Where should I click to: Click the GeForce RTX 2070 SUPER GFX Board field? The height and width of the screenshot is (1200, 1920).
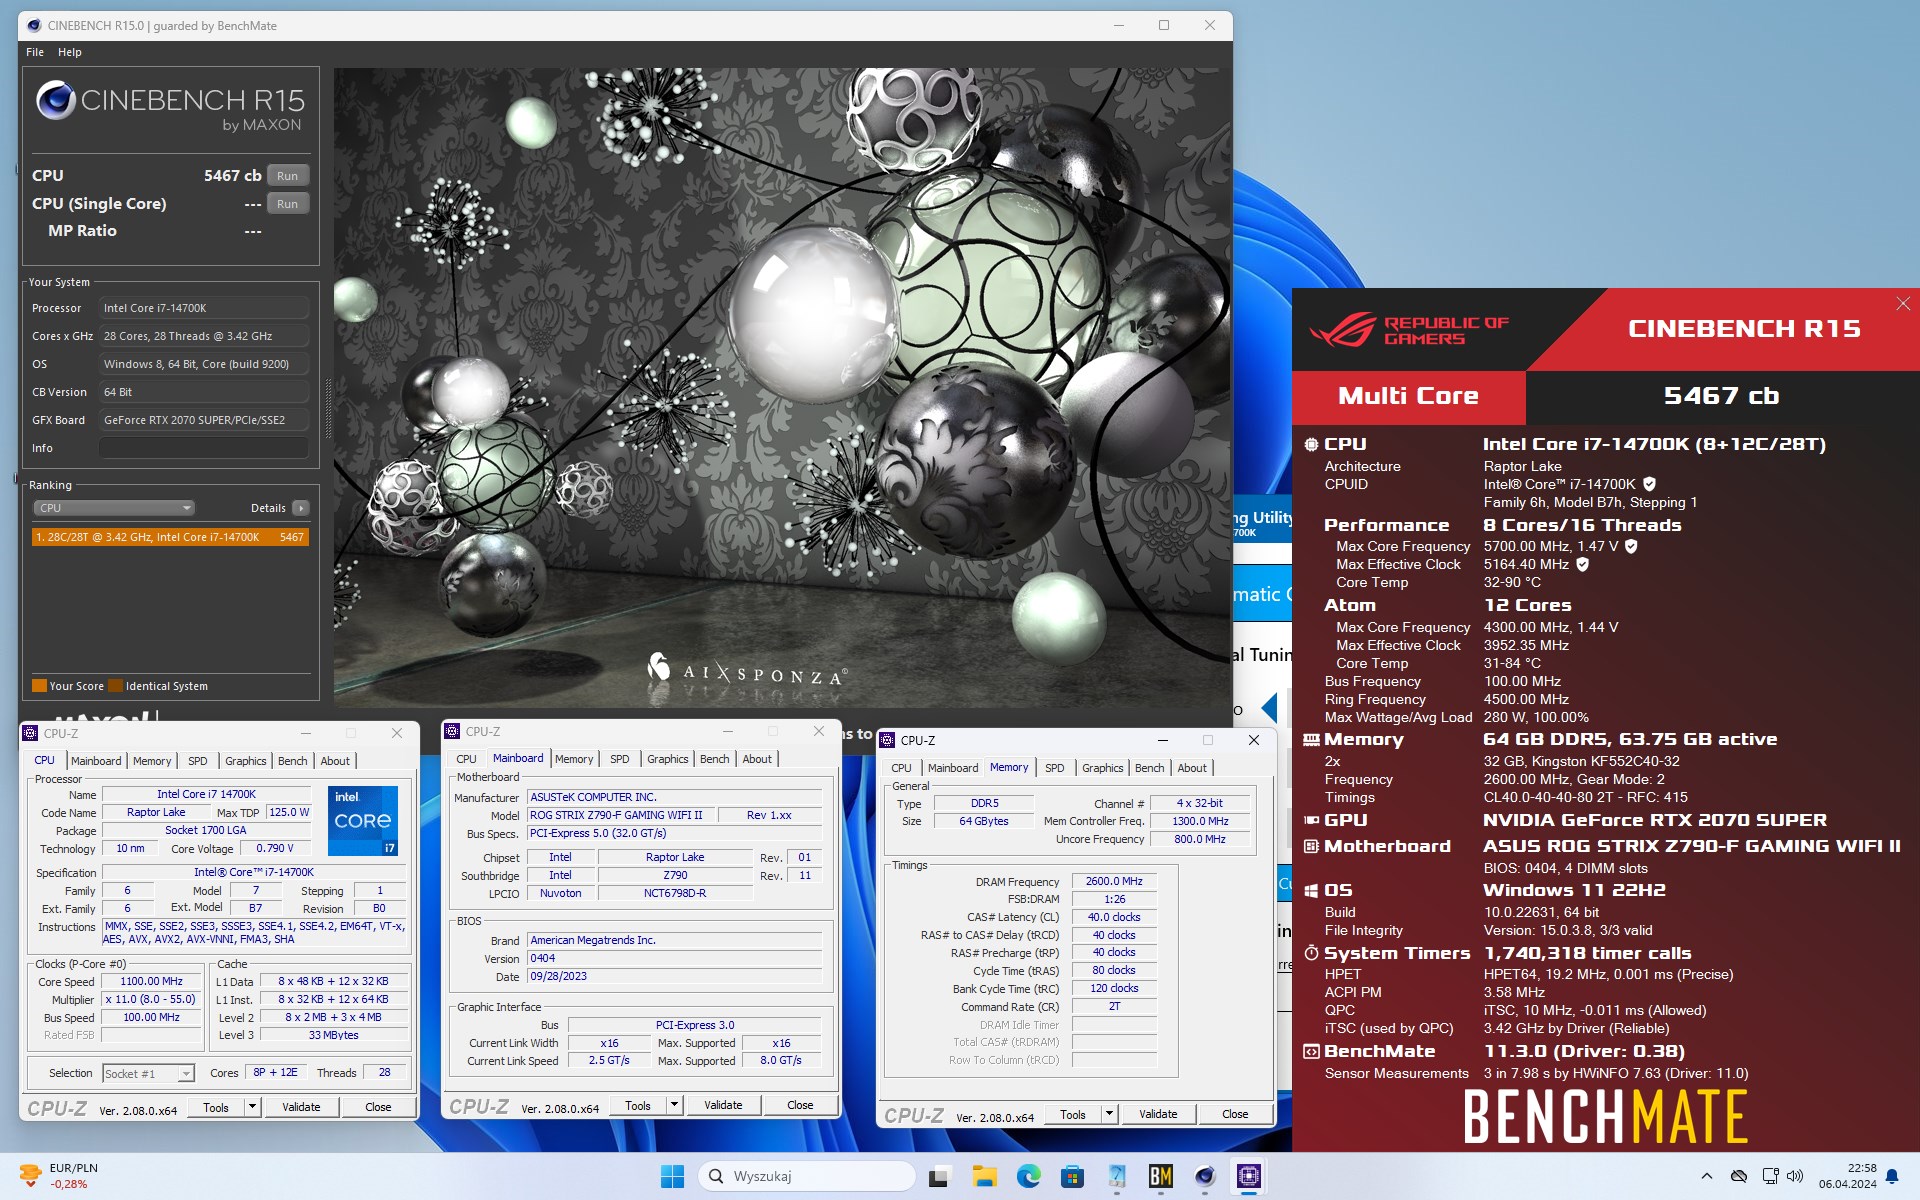204,420
